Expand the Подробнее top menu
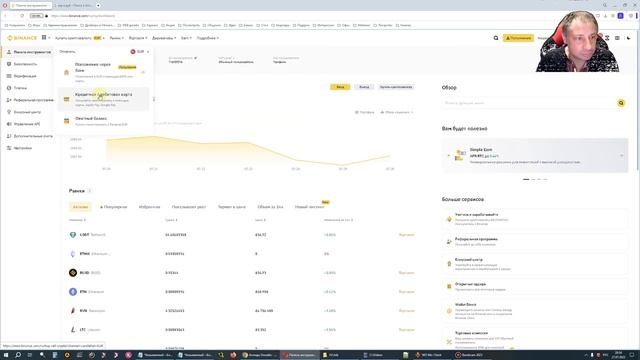 point(208,38)
